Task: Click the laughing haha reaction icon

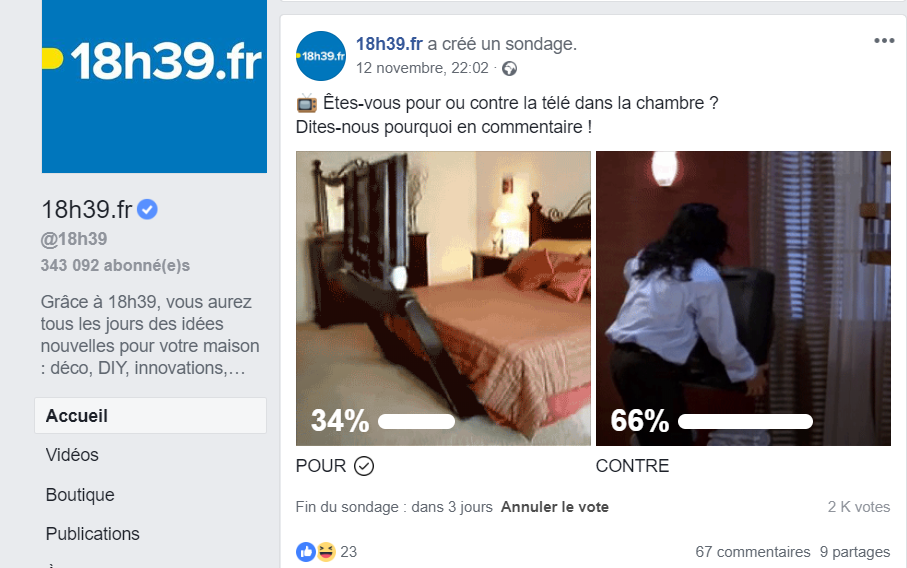Action: coord(326,552)
